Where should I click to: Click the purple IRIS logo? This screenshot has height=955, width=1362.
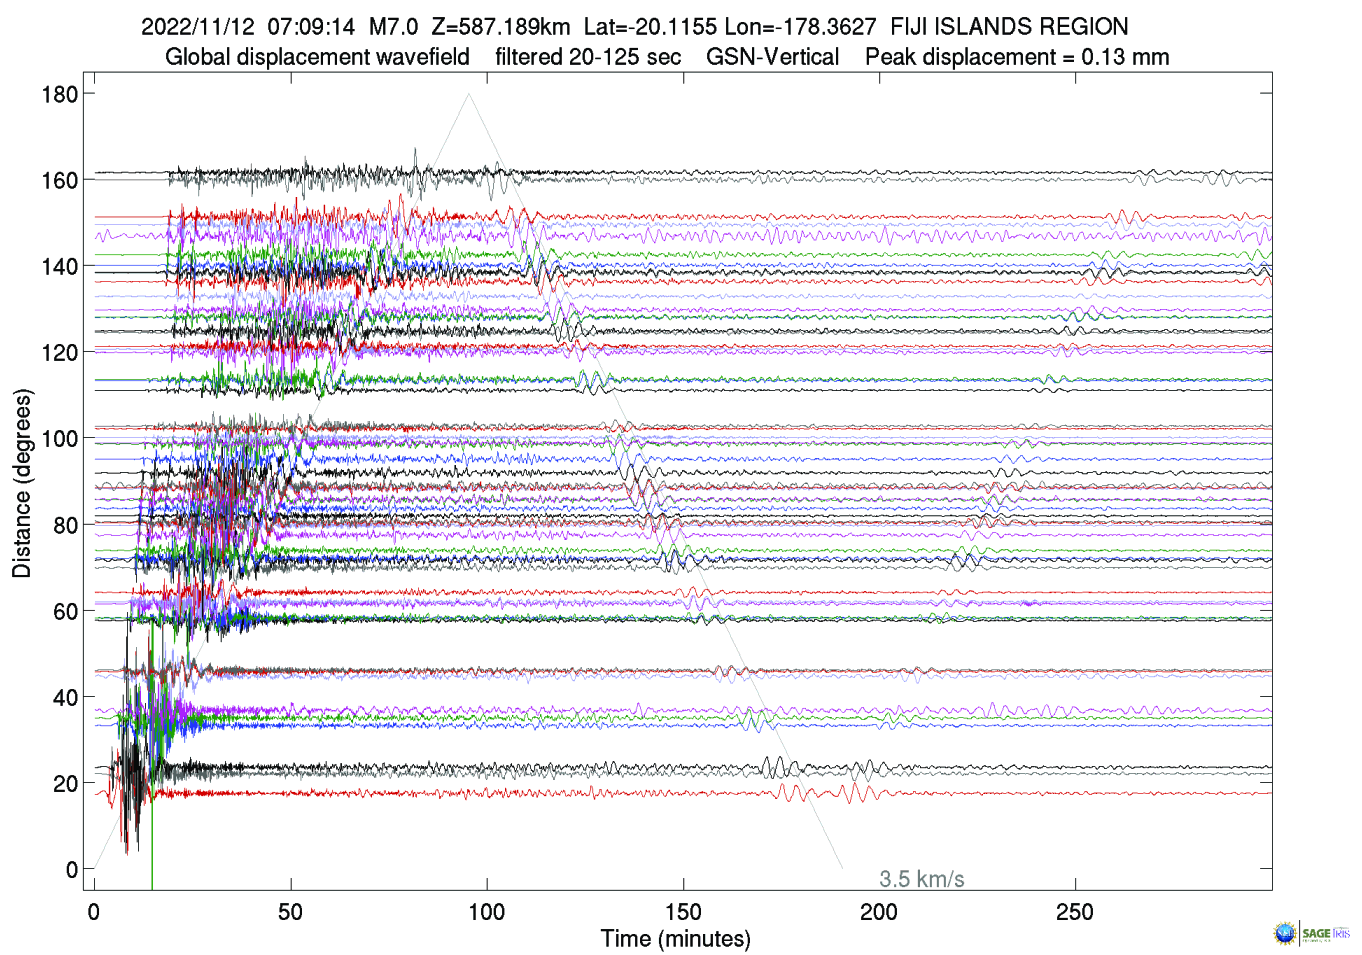tap(1341, 933)
